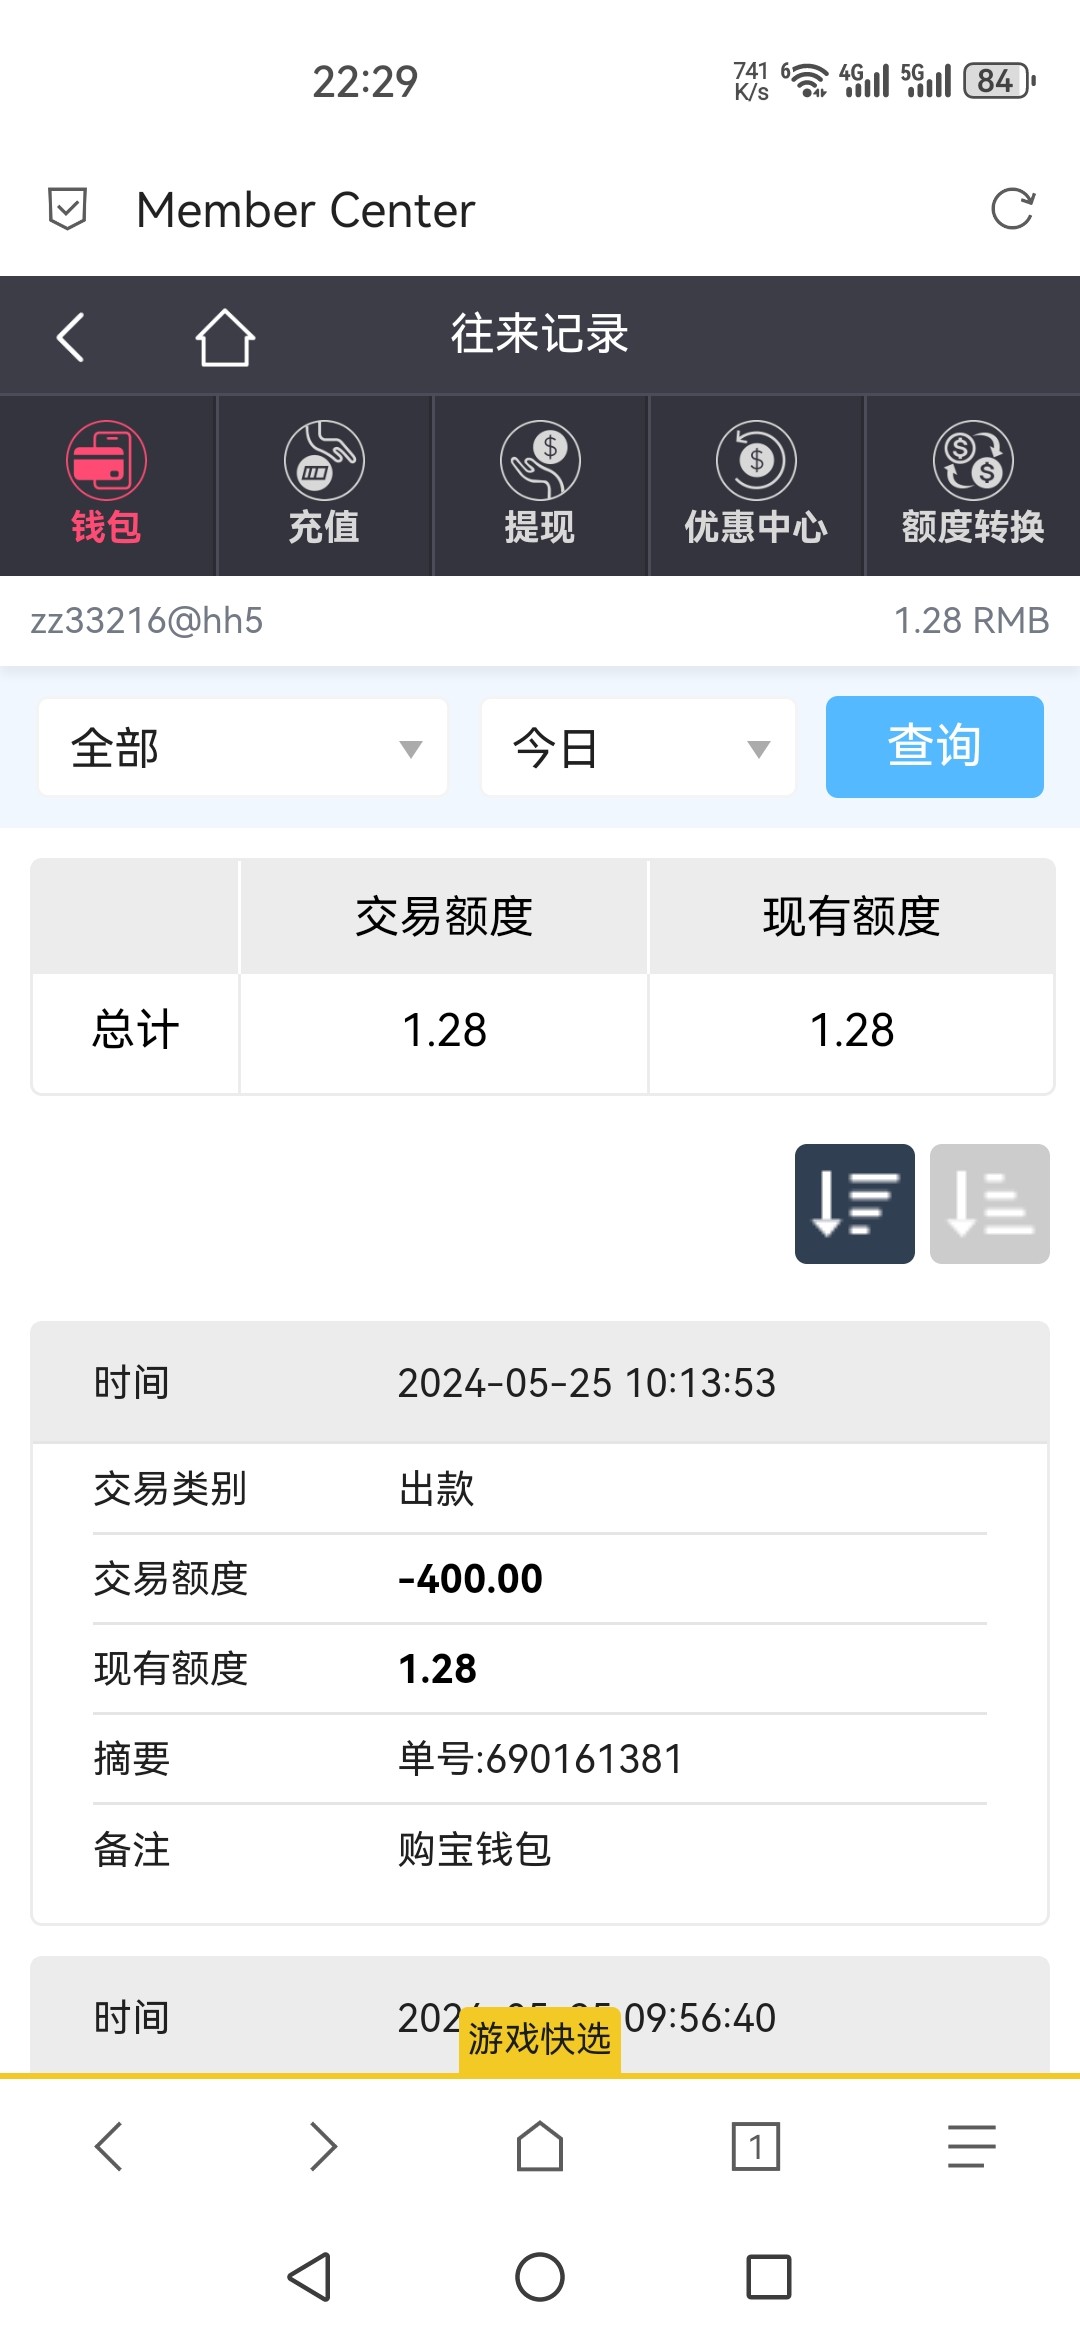Viewport: 1080px width, 2340px height.
Task: Tap the back arrow in 往来记录 header
Action: (70, 335)
